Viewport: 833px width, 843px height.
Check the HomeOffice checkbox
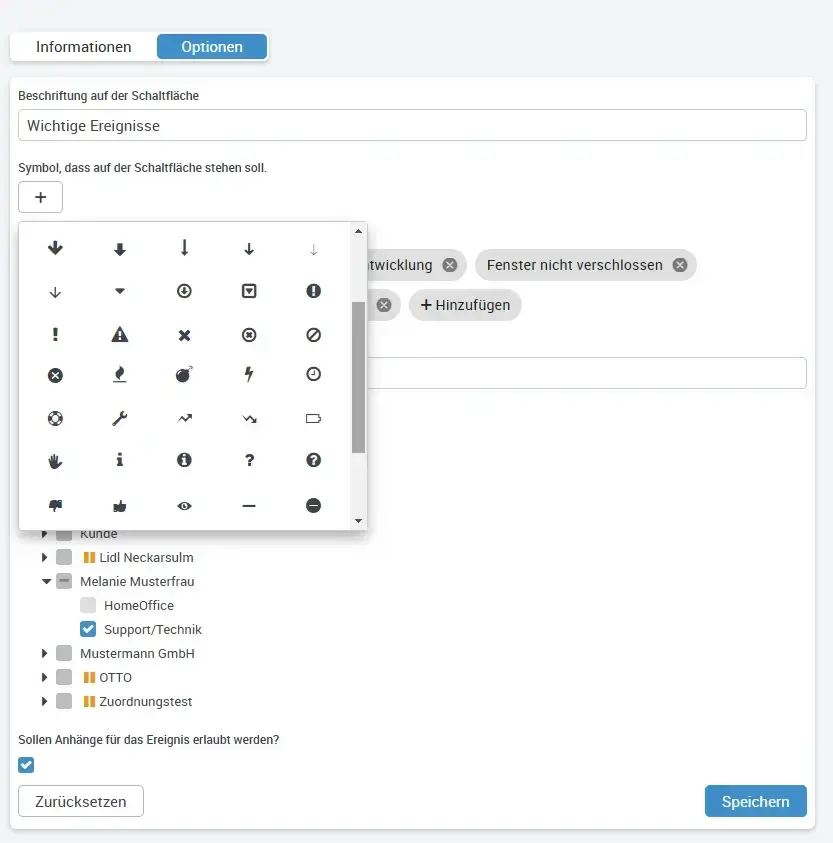tap(88, 605)
